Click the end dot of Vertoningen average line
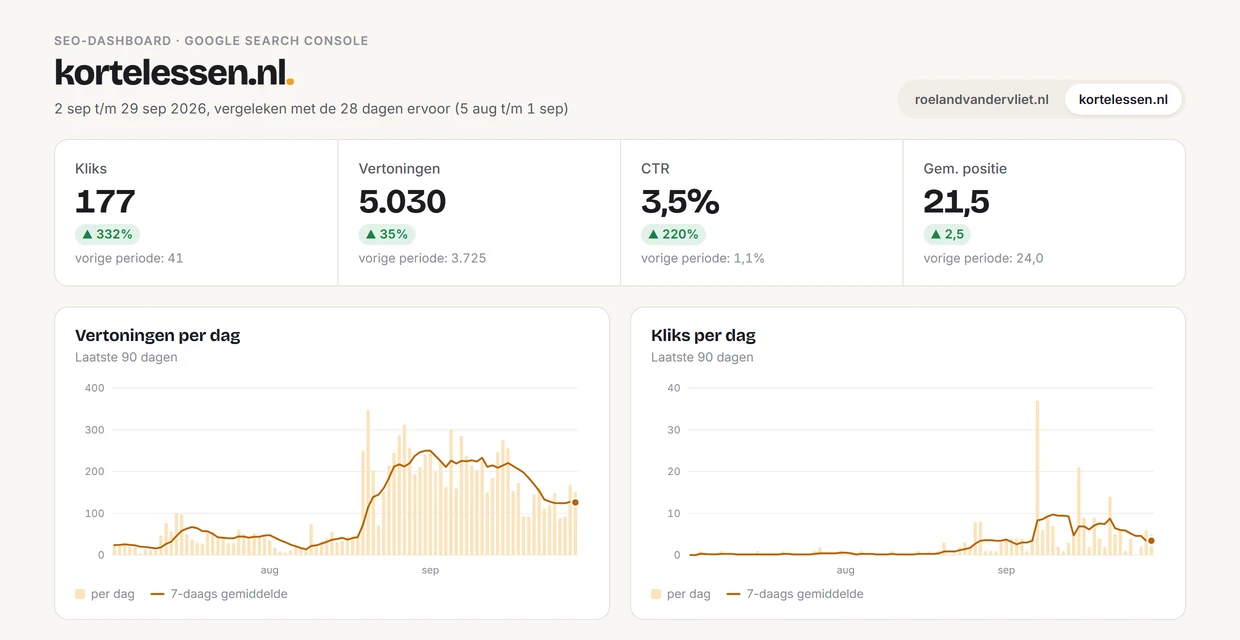Screen dimensions: 1240x640 point(575,503)
